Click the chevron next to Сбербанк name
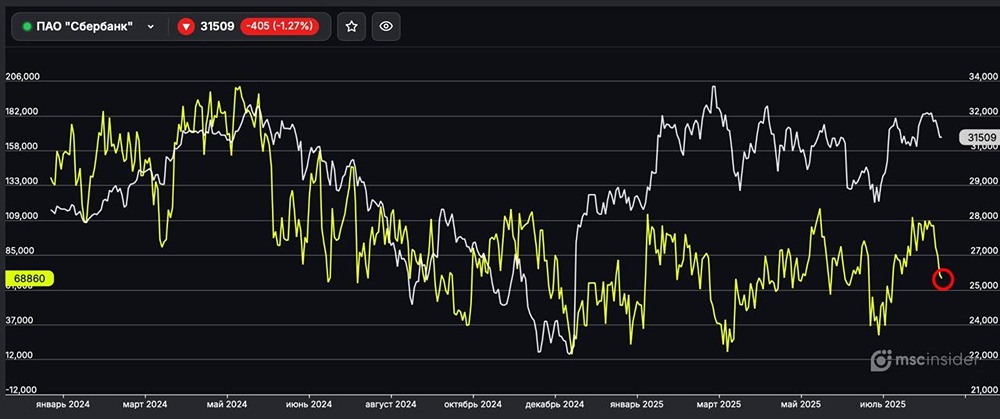The width and height of the screenshot is (1000, 419). click(151, 27)
